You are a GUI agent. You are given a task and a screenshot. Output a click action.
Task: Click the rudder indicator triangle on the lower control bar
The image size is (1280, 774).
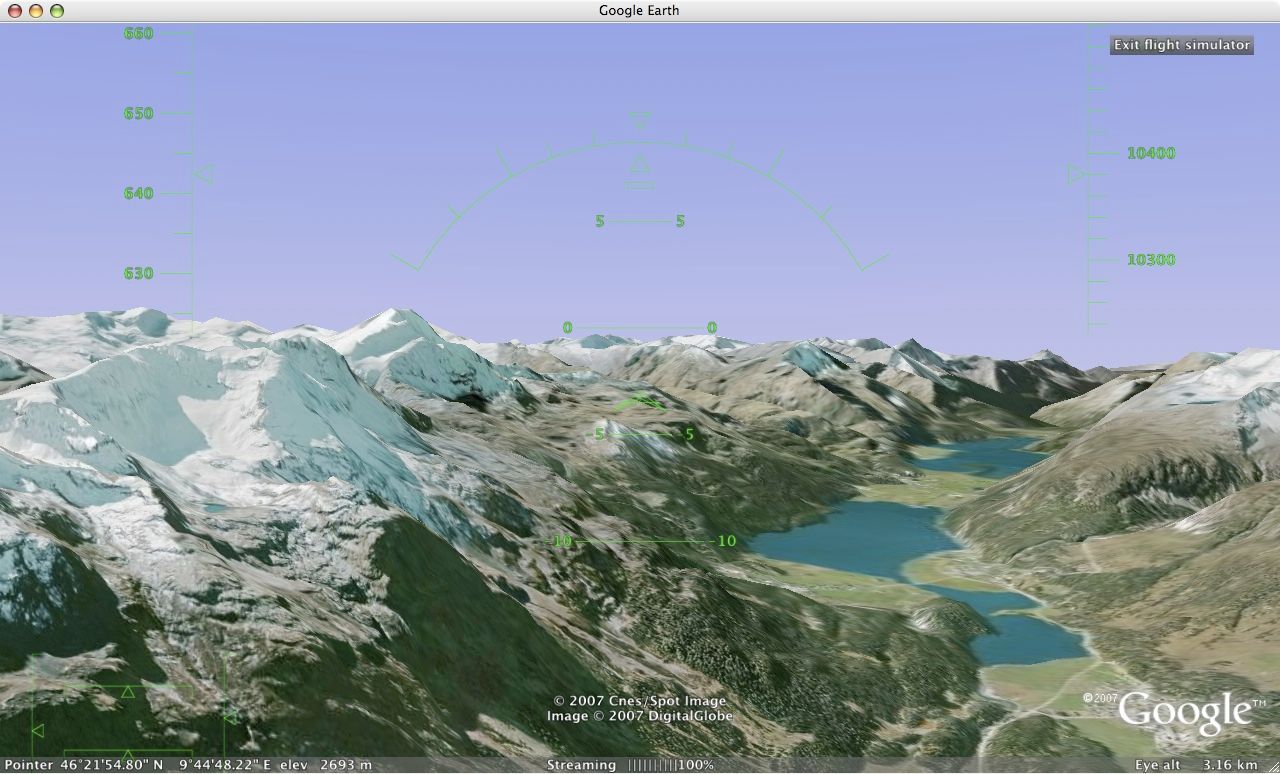[x=128, y=754]
